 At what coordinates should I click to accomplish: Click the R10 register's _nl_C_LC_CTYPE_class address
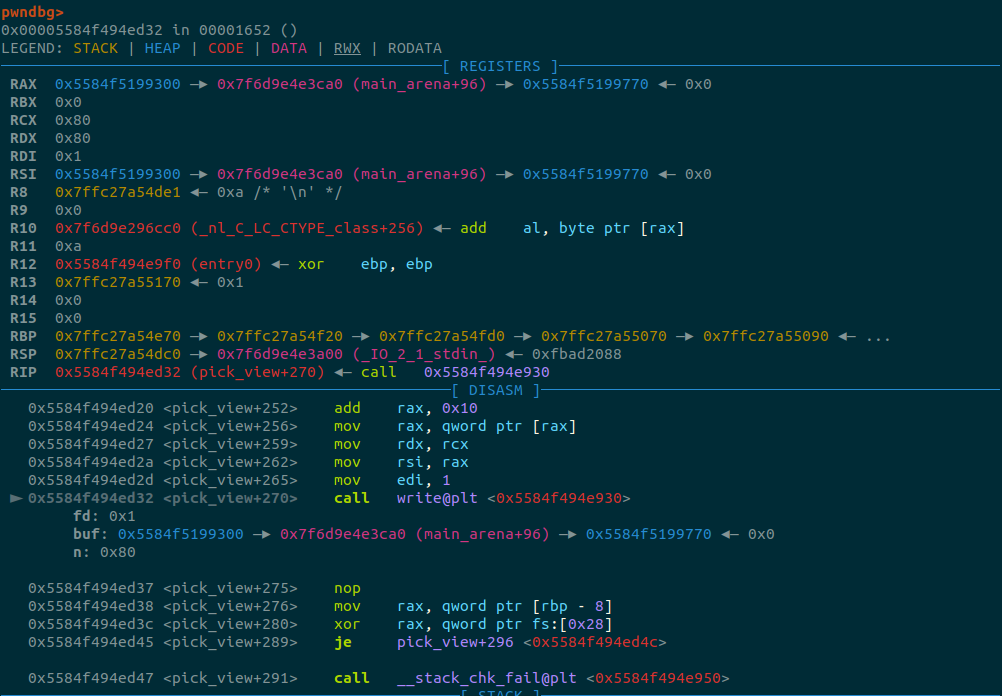(118, 228)
